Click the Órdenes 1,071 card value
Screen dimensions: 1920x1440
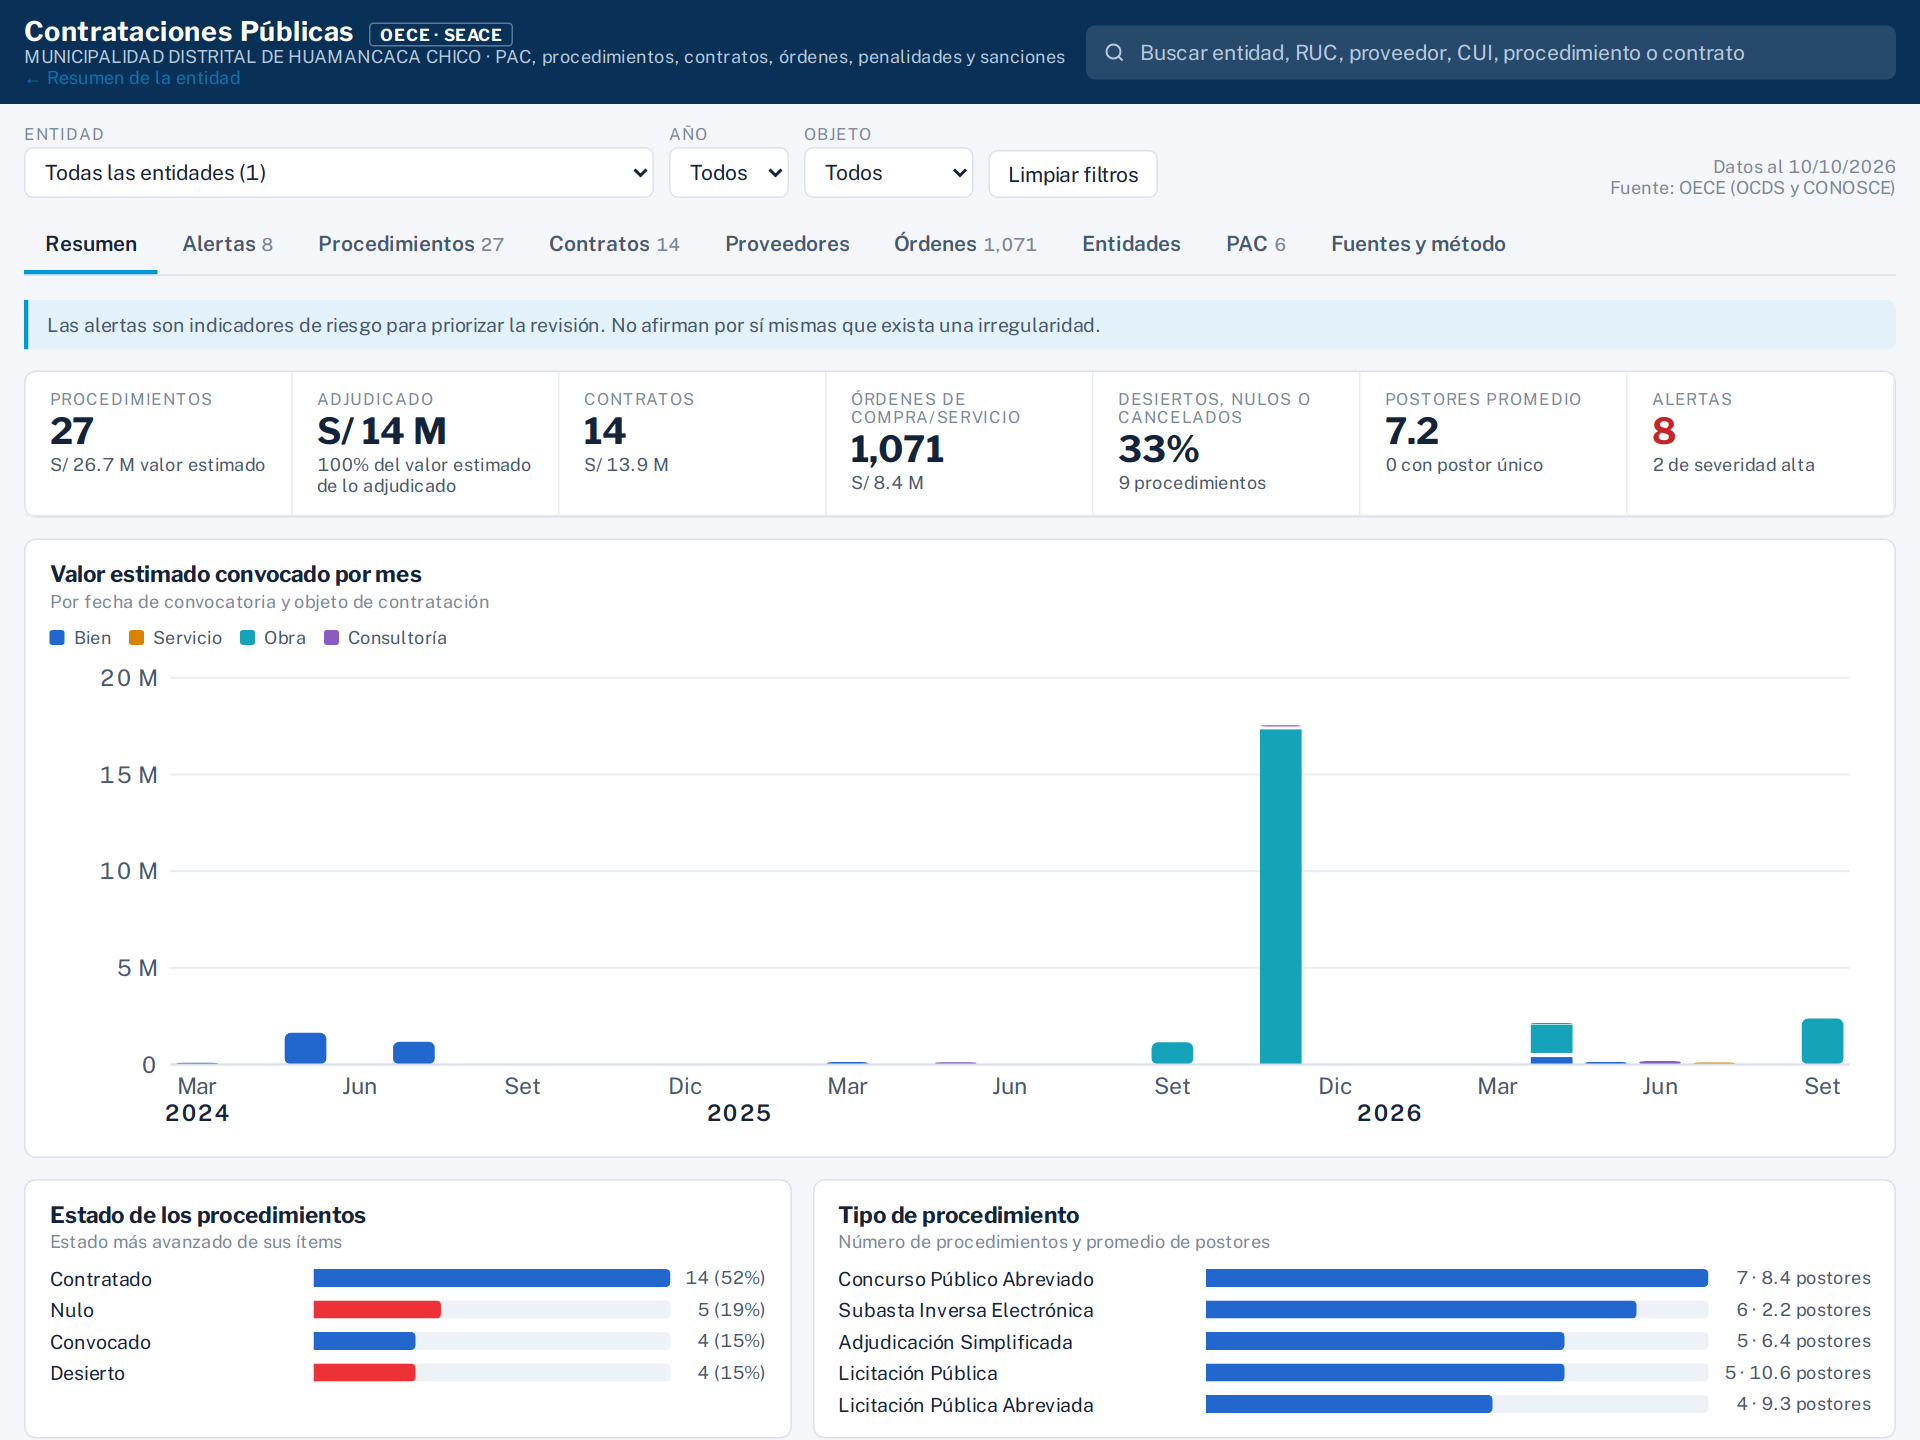tap(897, 449)
